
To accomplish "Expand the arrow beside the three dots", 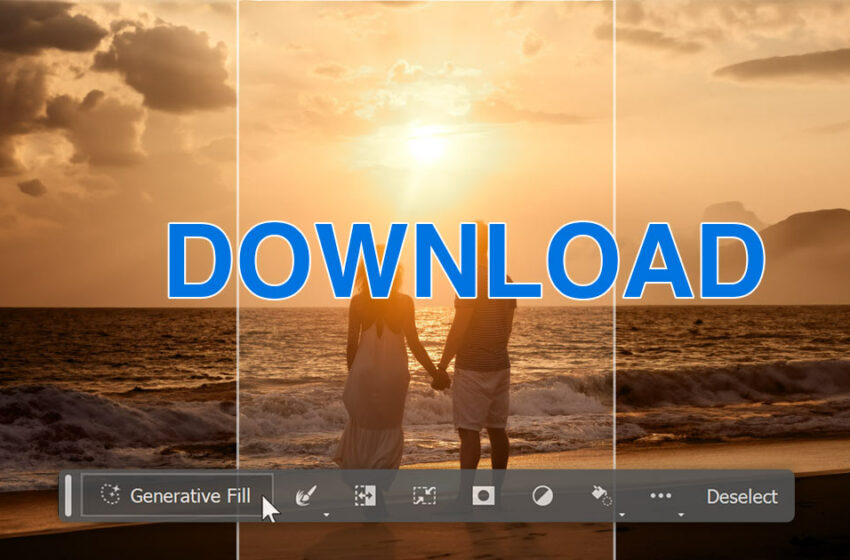I will tap(680, 514).
